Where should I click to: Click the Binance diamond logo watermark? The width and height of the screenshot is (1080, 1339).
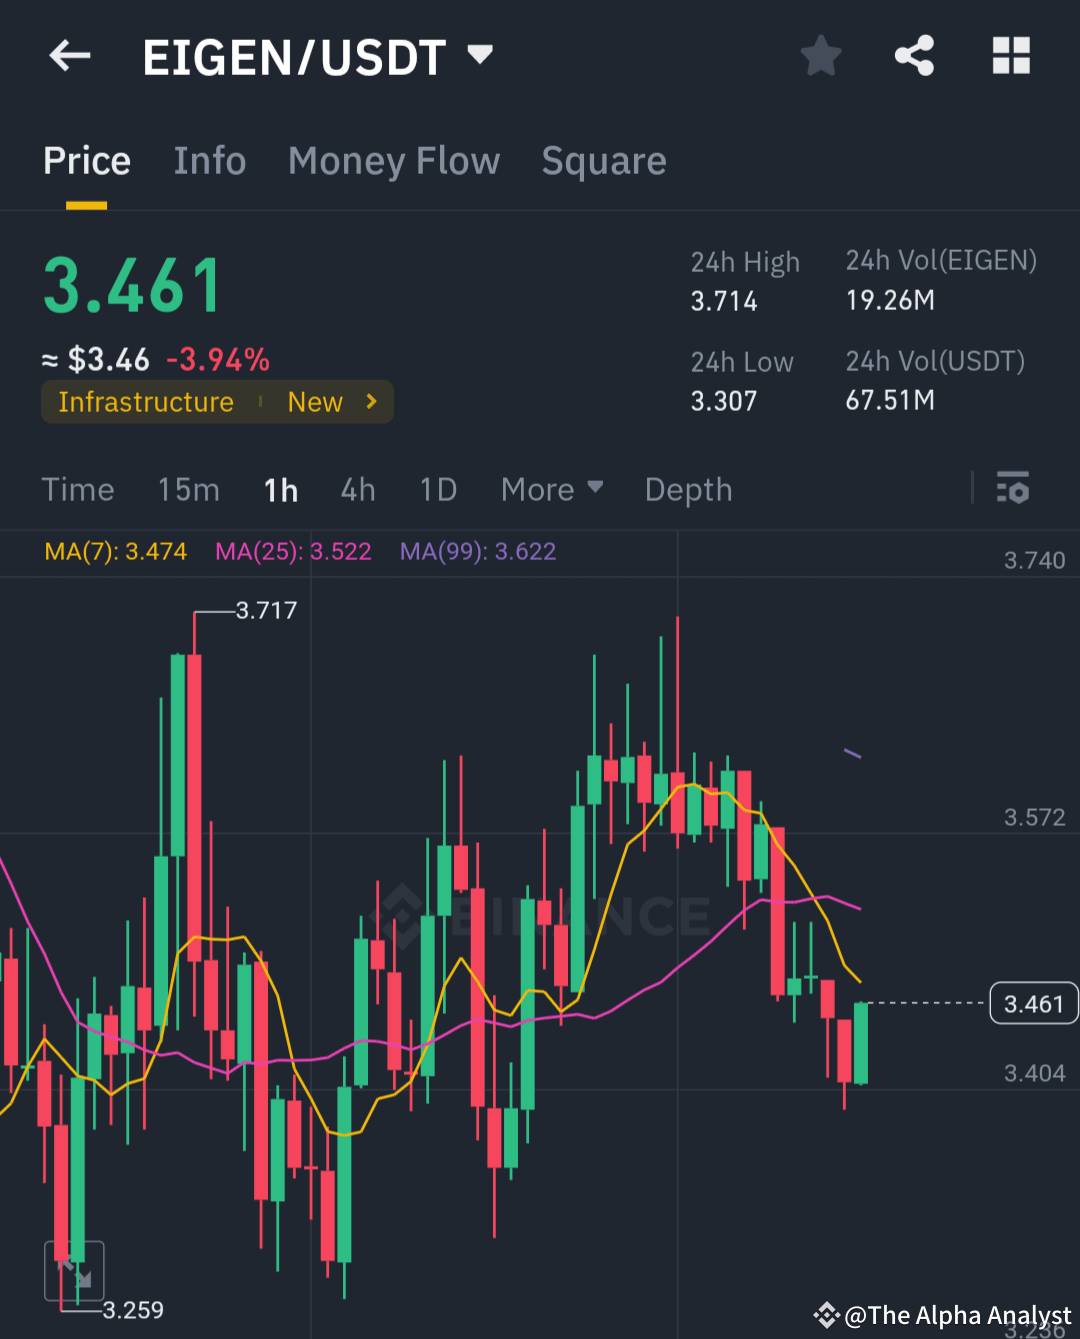pos(404,913)
